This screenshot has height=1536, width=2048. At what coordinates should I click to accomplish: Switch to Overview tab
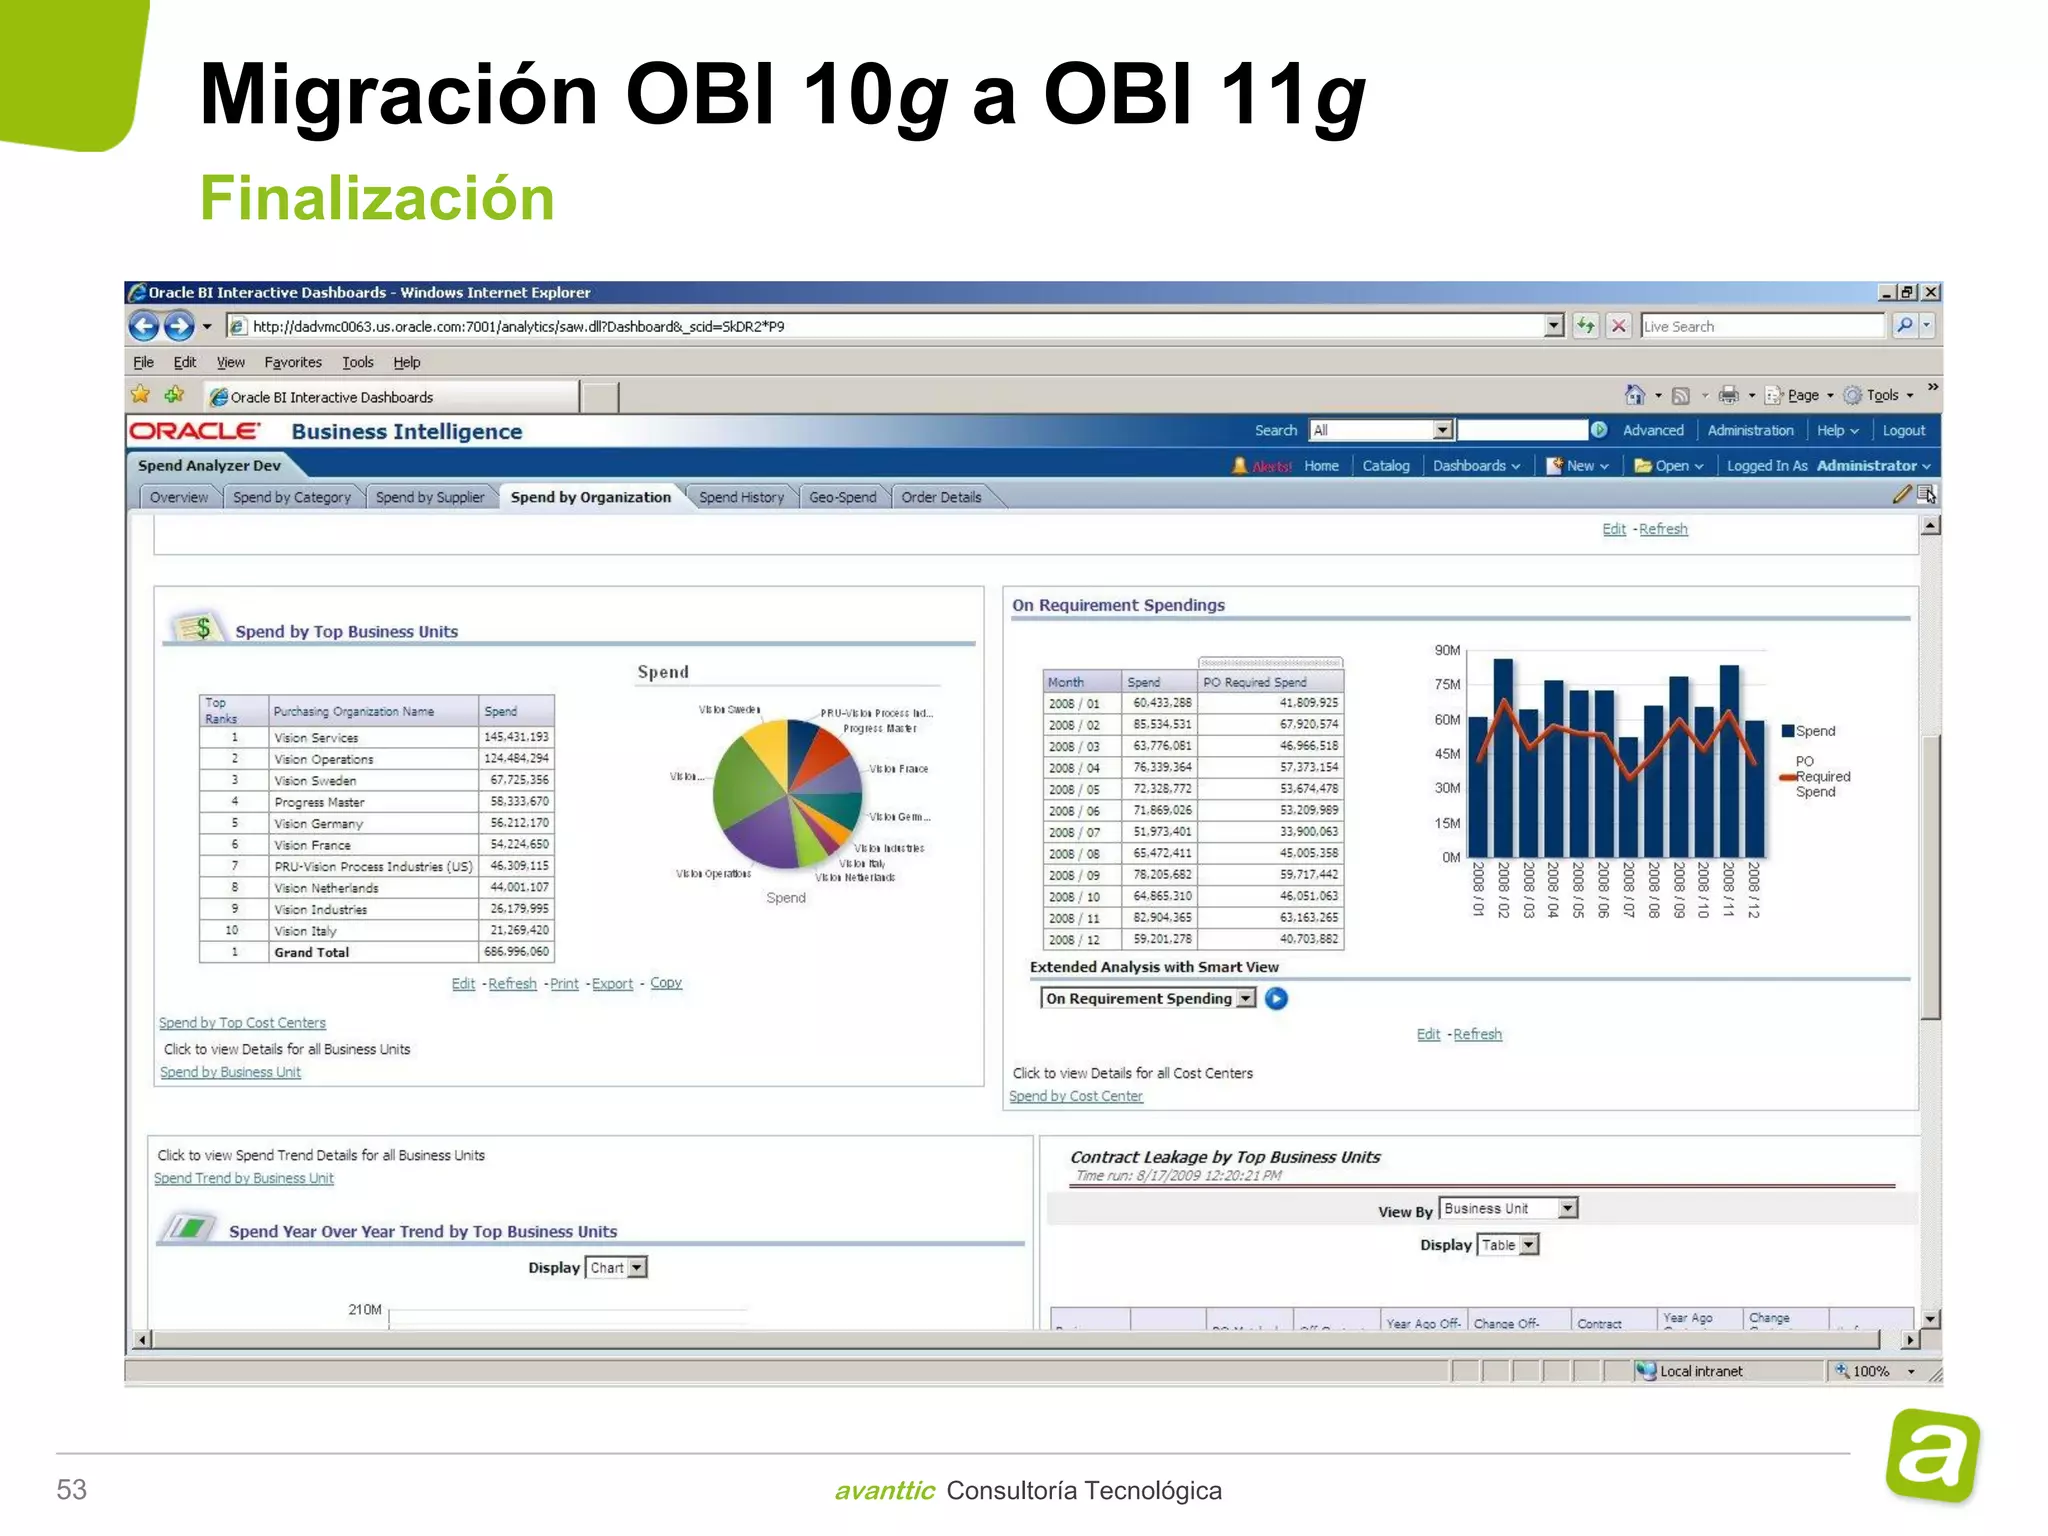179,497
